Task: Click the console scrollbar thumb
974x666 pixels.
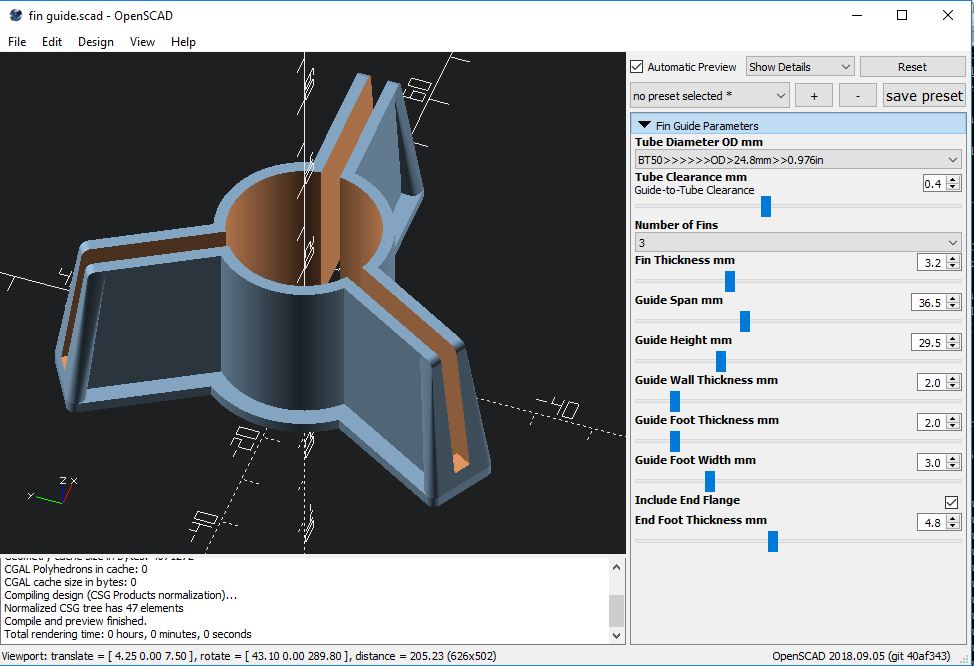Action: 616,611
